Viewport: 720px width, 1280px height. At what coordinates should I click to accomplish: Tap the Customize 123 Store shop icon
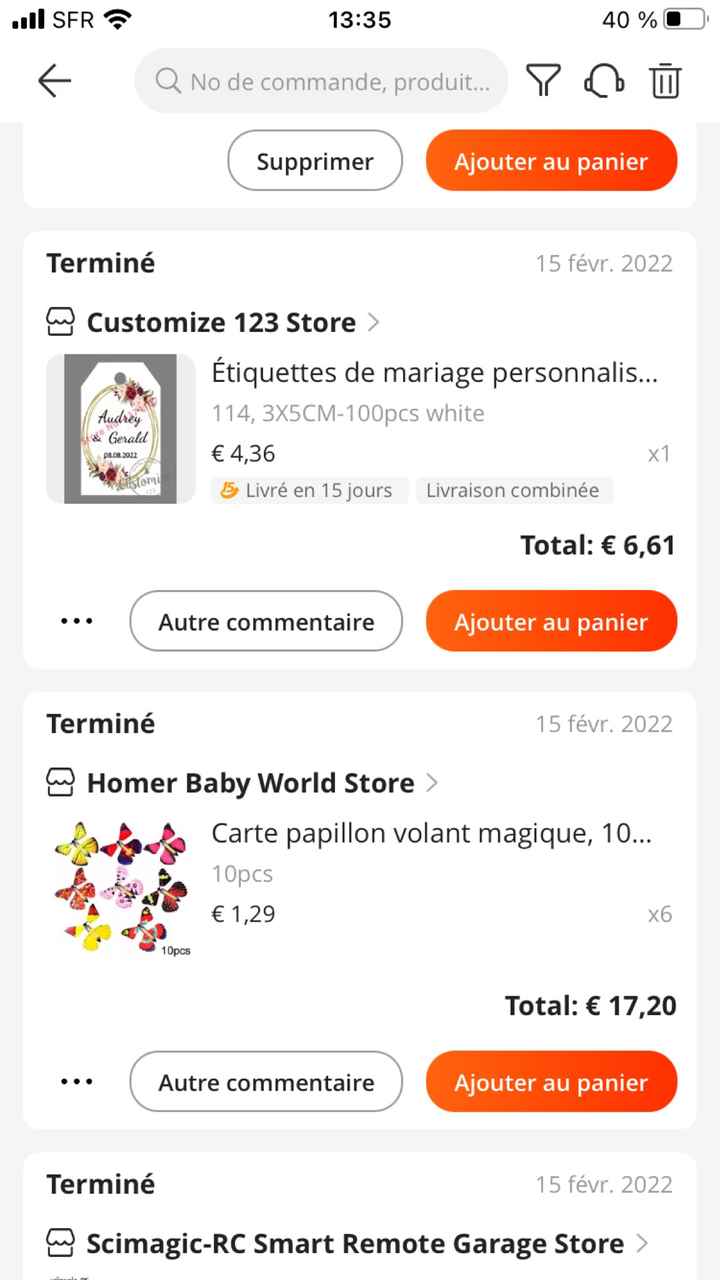(61, 322)
